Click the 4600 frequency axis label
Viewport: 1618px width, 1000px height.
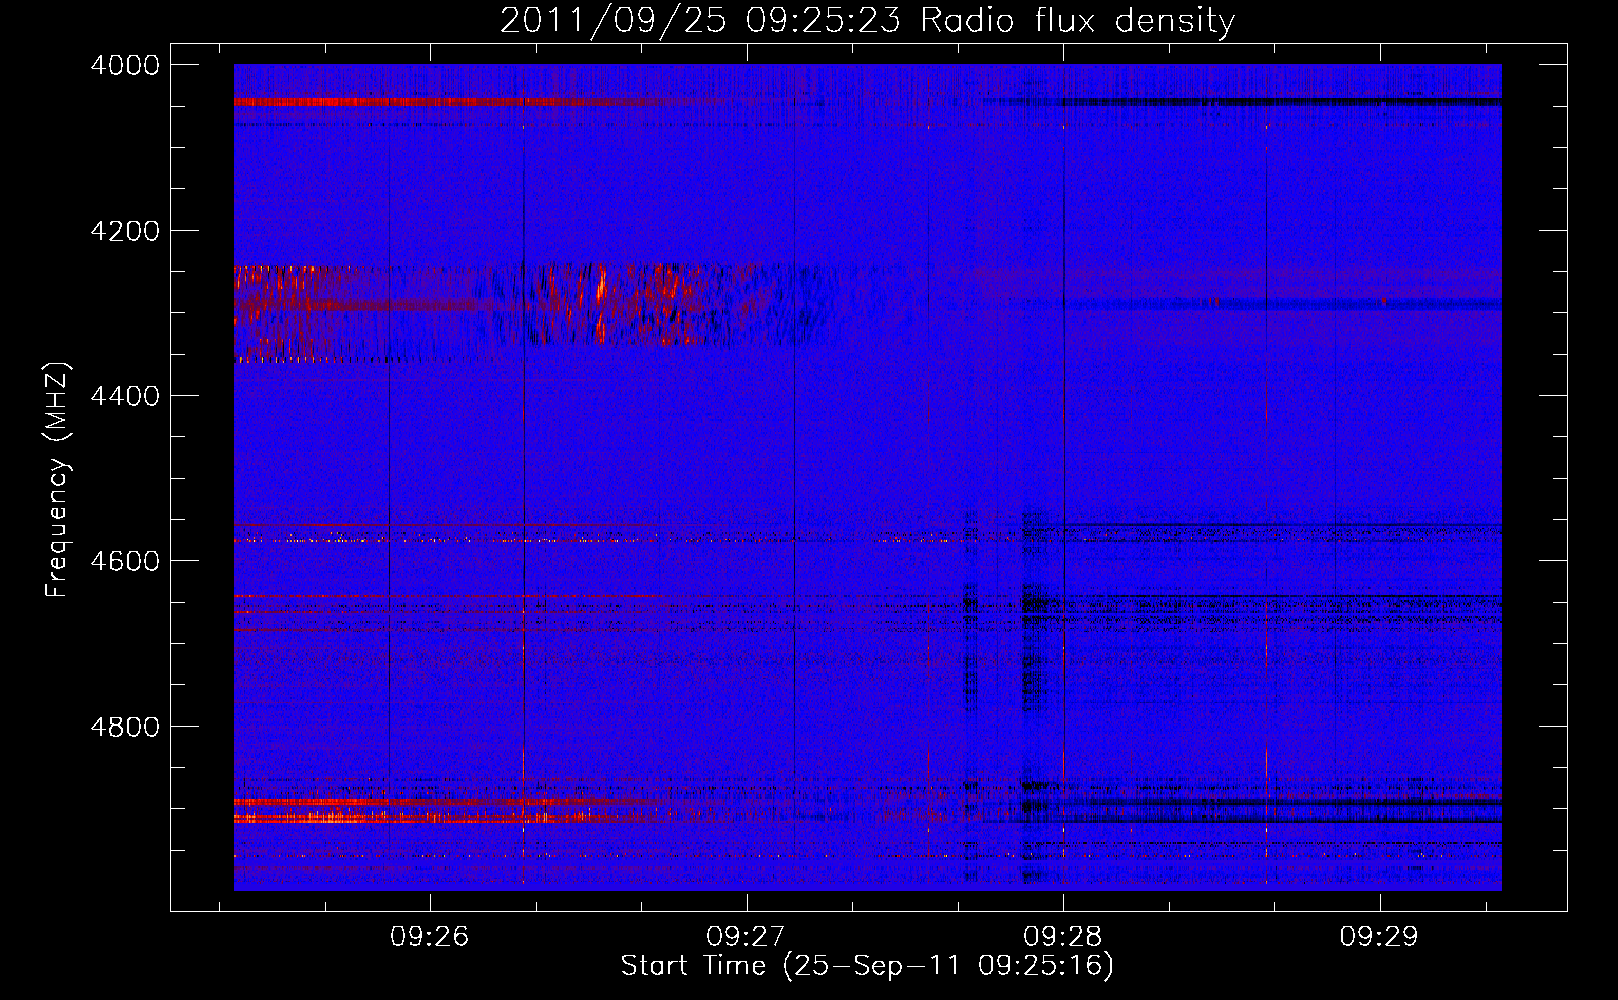click(124, 561)
